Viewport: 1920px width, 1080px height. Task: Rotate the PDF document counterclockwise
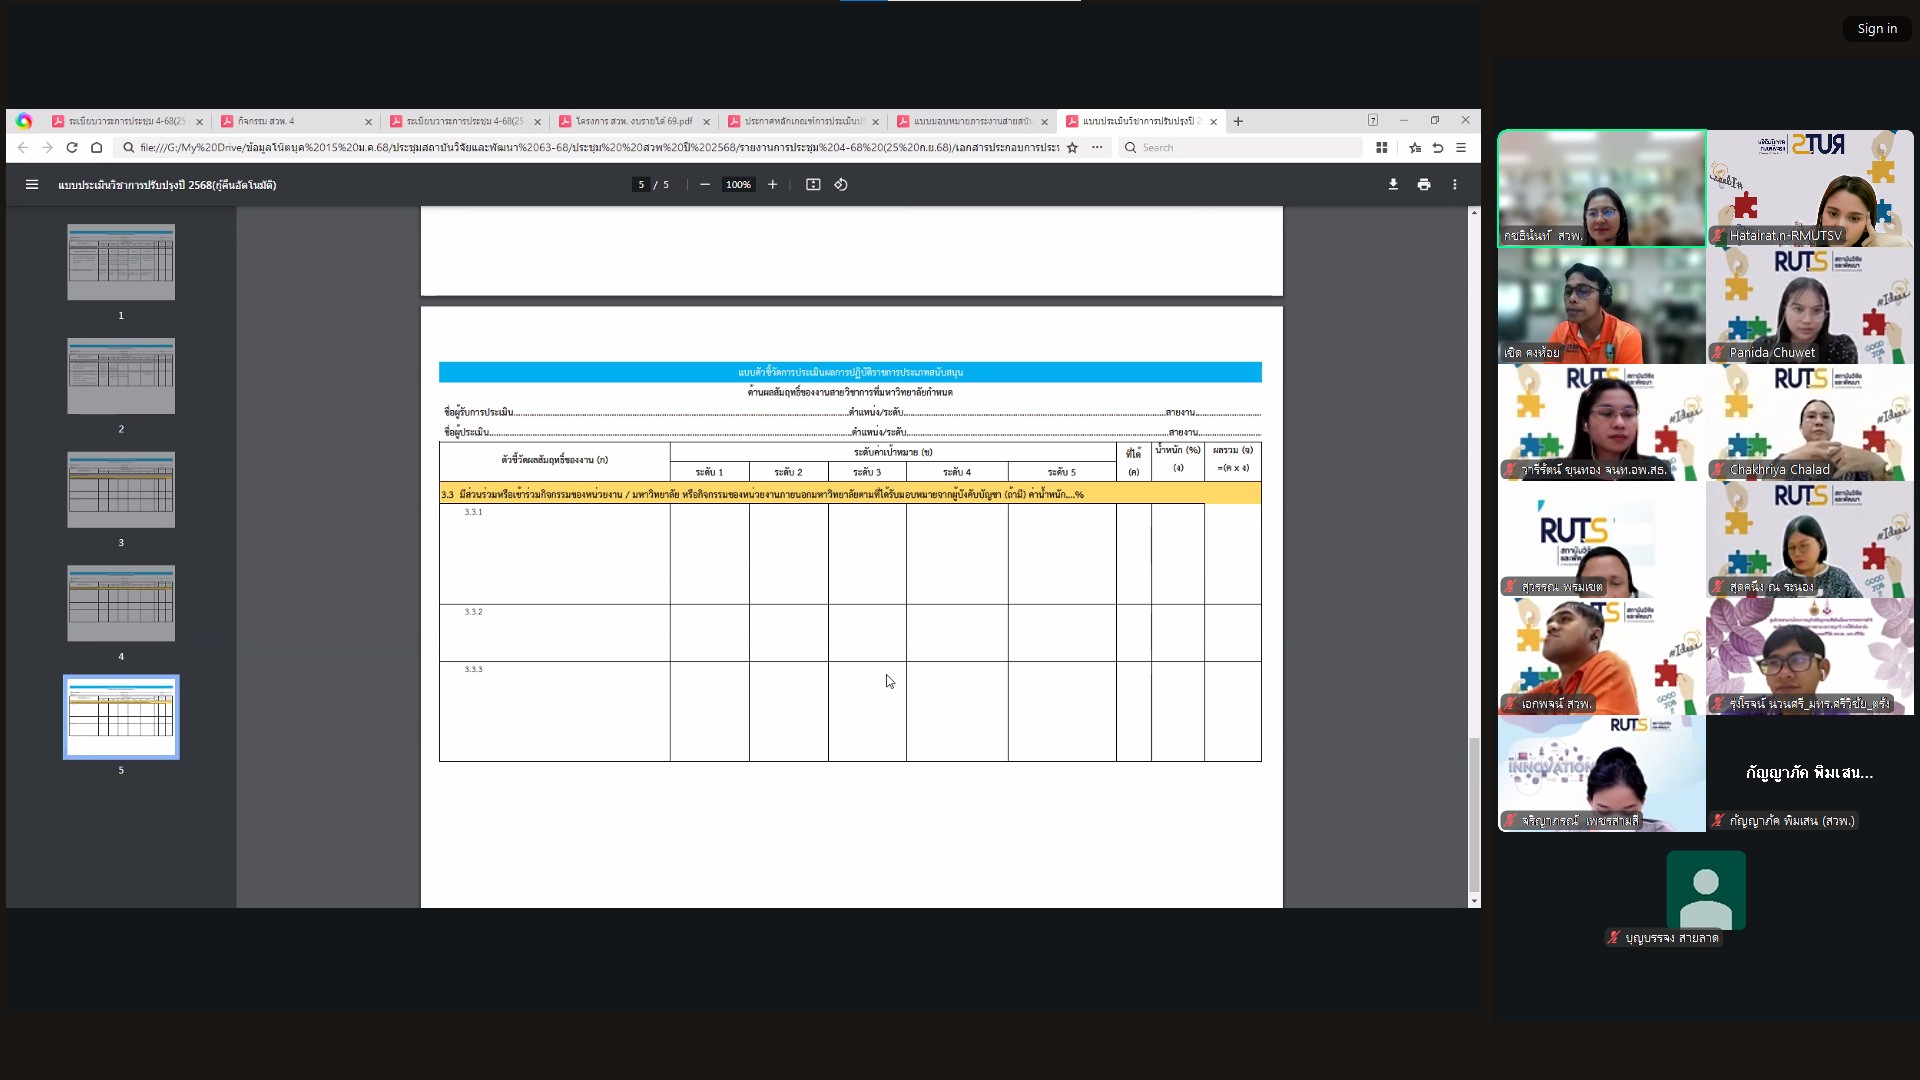(841, 185)
